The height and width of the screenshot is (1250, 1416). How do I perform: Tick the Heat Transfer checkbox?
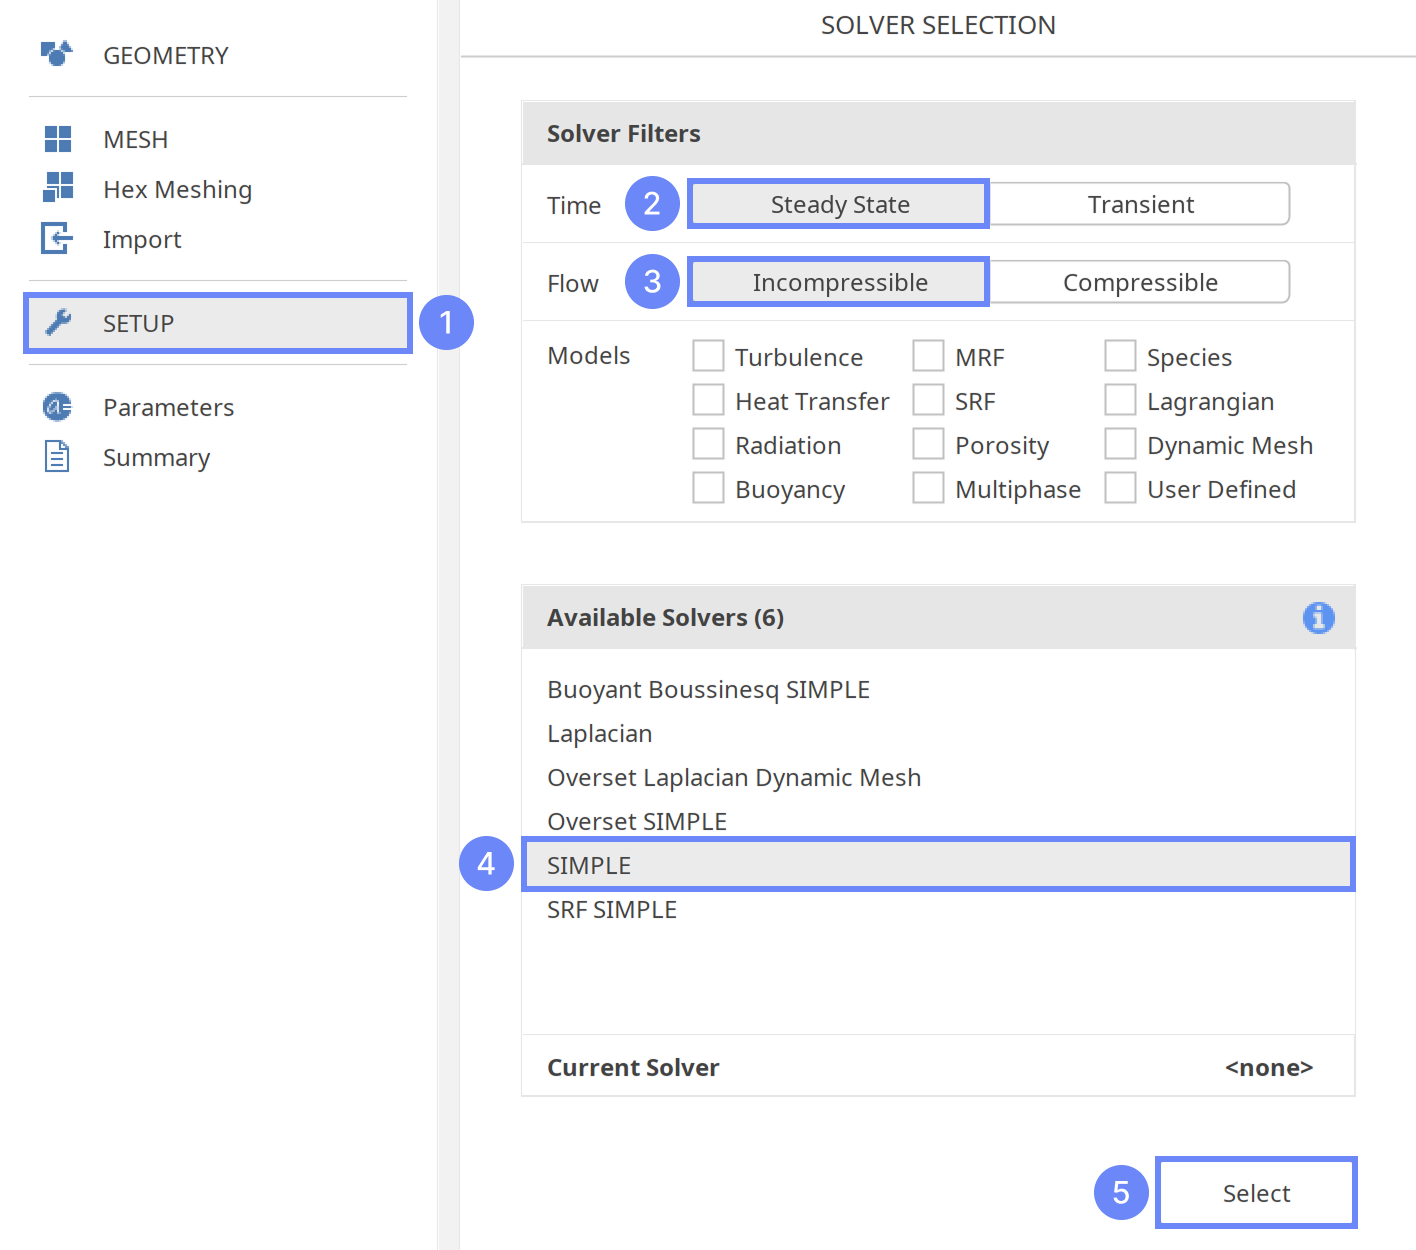pyautogui.click(x=709, y=400)
